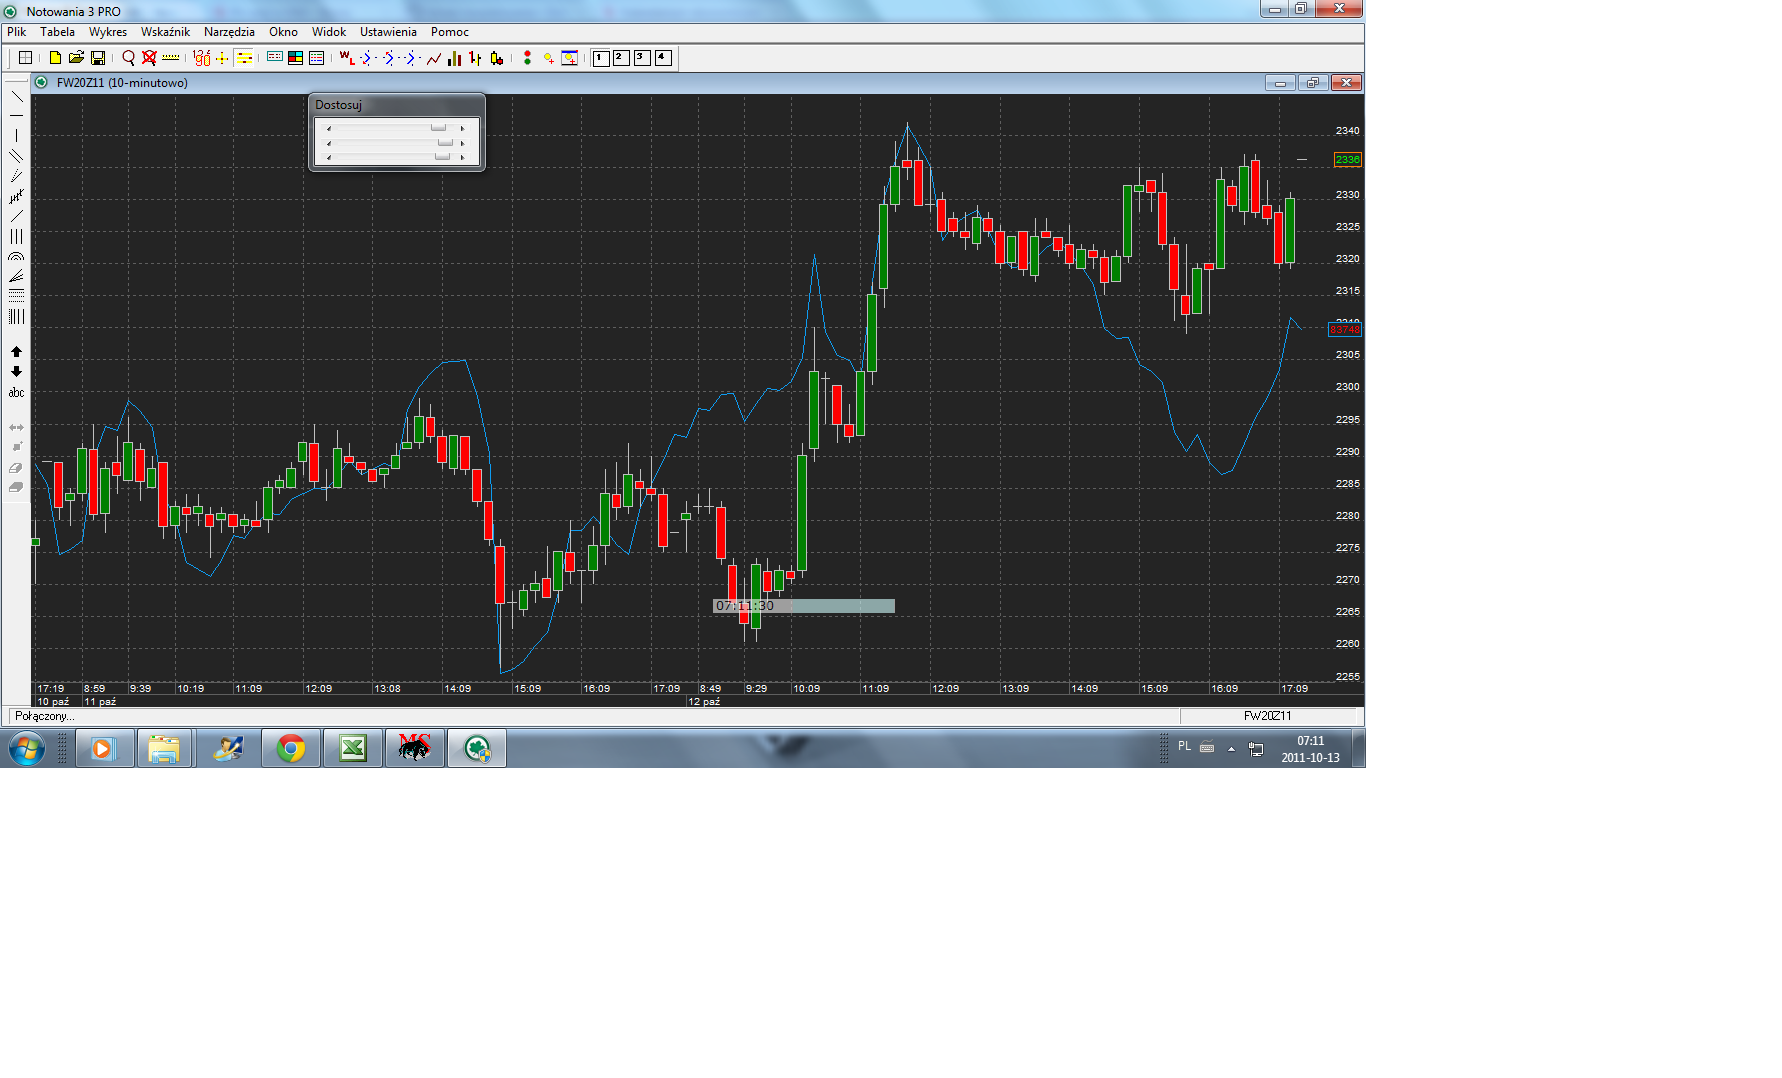Open Windows Explorer folder from taskbar
Screen dimensions: 1782x1078
click(164, 748)
